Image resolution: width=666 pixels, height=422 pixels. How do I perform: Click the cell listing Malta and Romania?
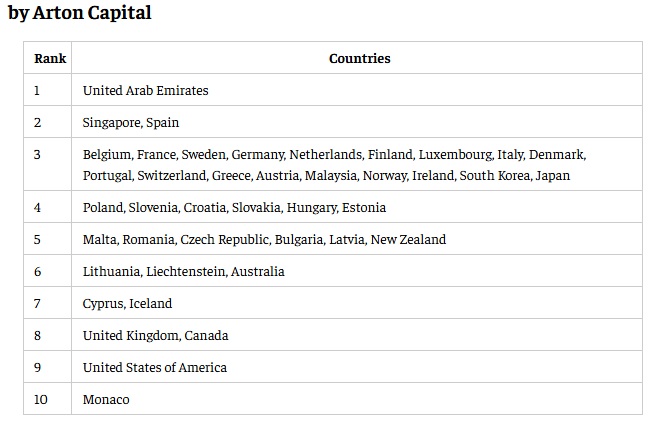264,240
